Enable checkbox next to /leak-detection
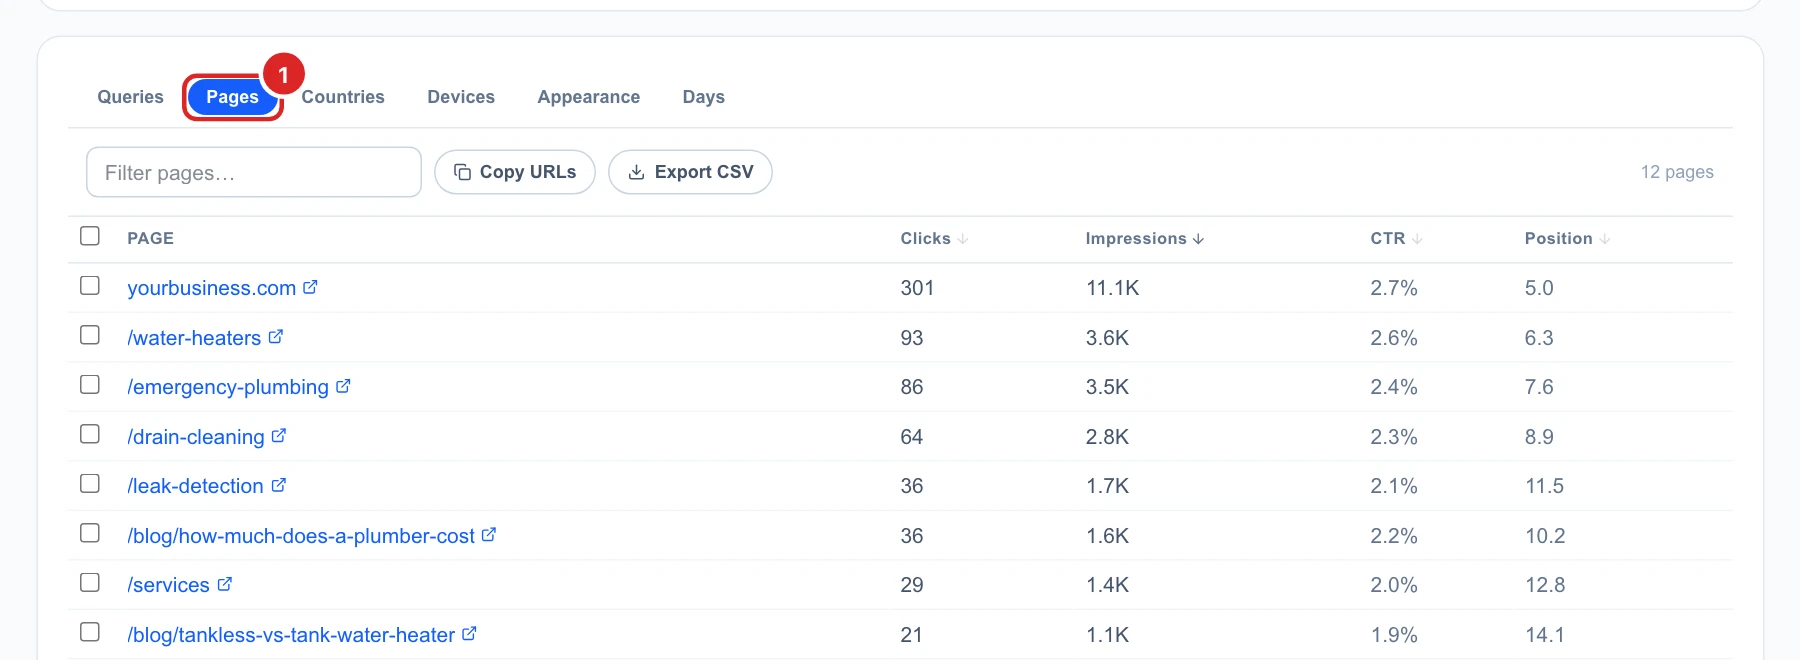 [90, 484]
